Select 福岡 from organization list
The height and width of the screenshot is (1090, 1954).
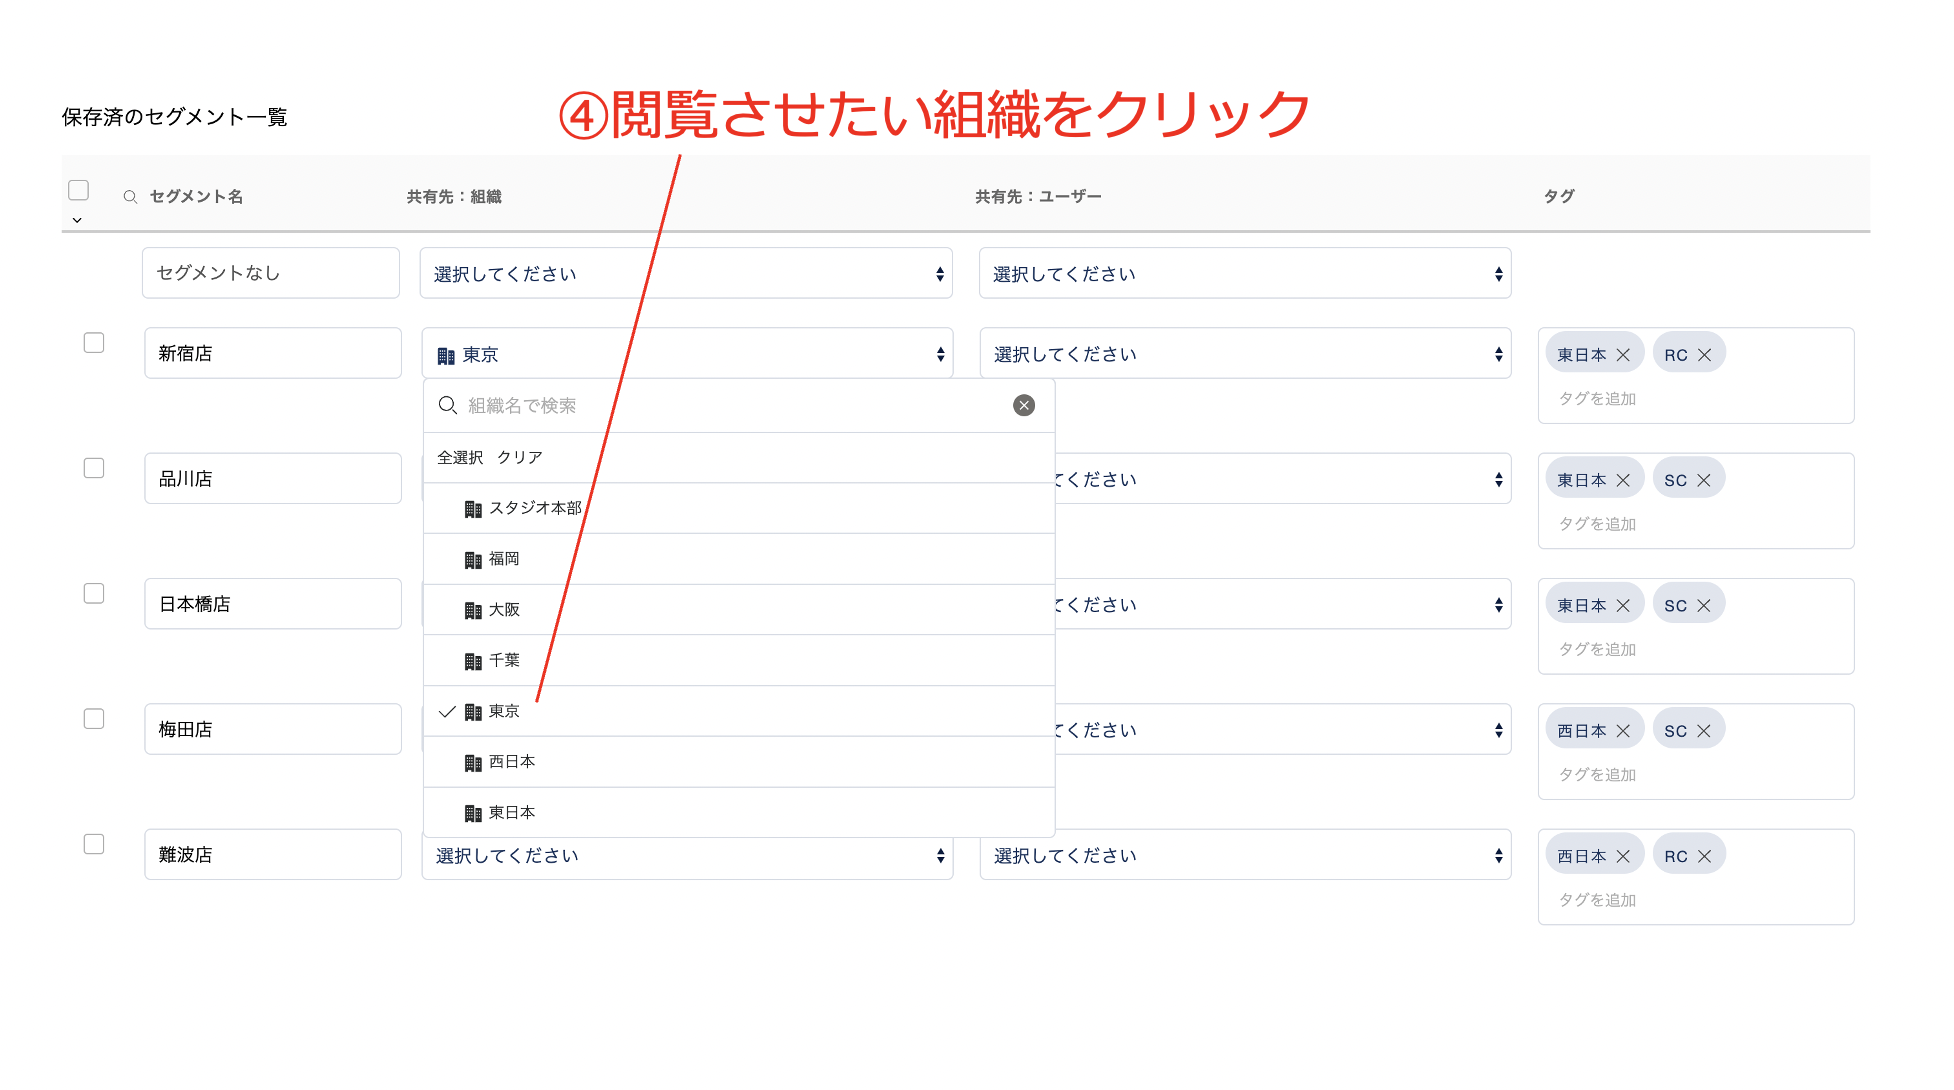pos(739,559)
